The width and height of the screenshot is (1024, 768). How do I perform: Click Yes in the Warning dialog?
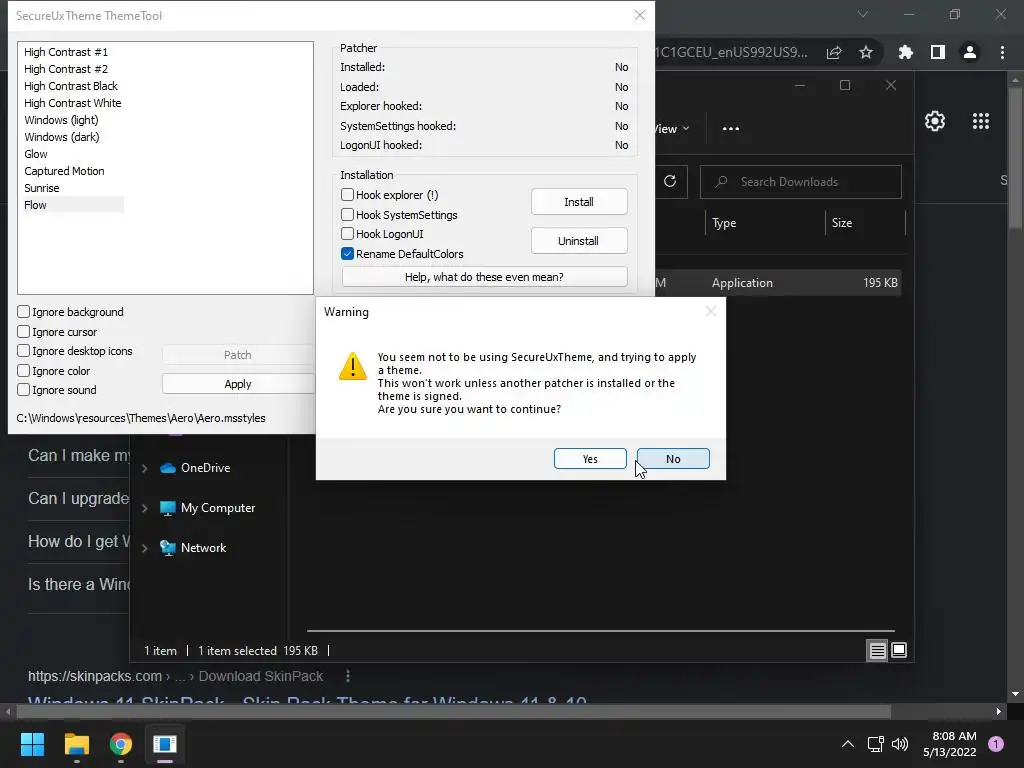(590, 458)
